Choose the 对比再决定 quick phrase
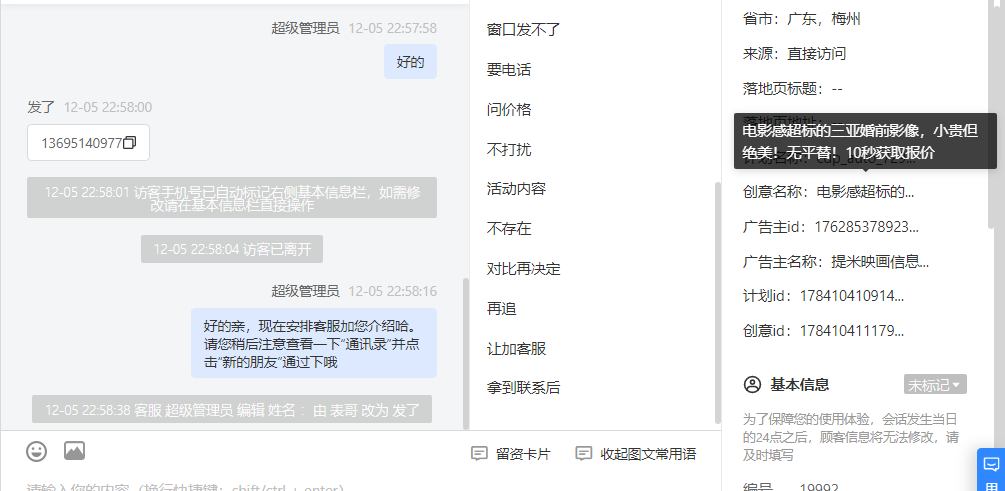The width and height of the screenshot is (1005, 491). point(524,269)
